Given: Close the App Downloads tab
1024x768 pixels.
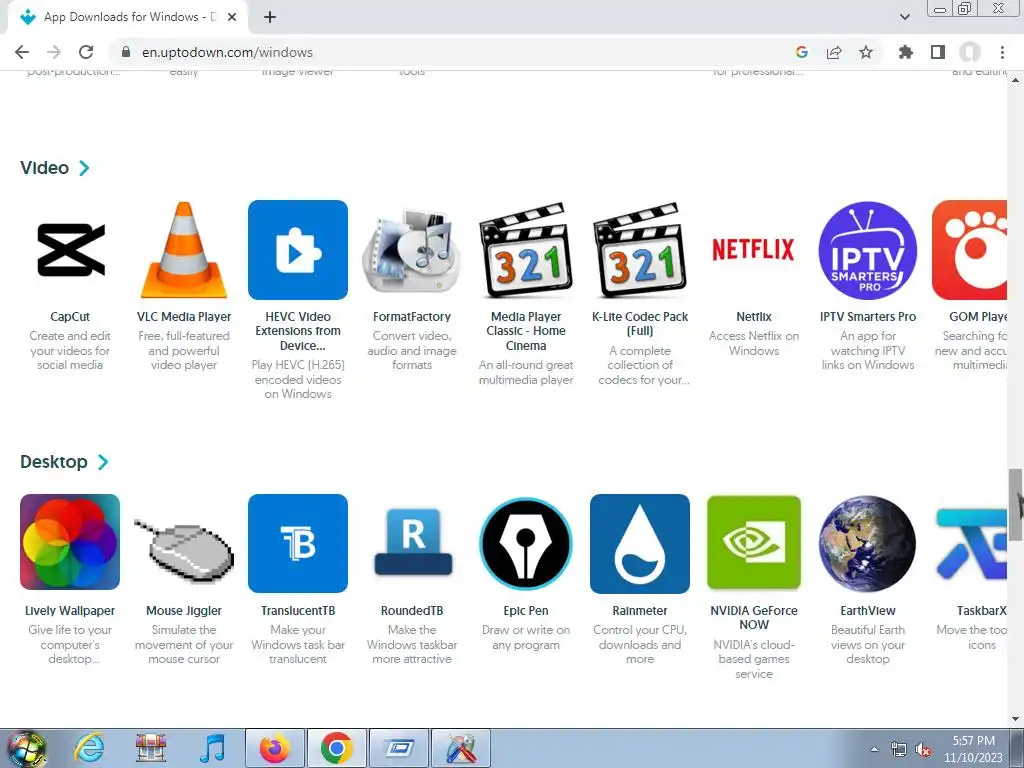Looking at the screenshot, I should (232, 17).
